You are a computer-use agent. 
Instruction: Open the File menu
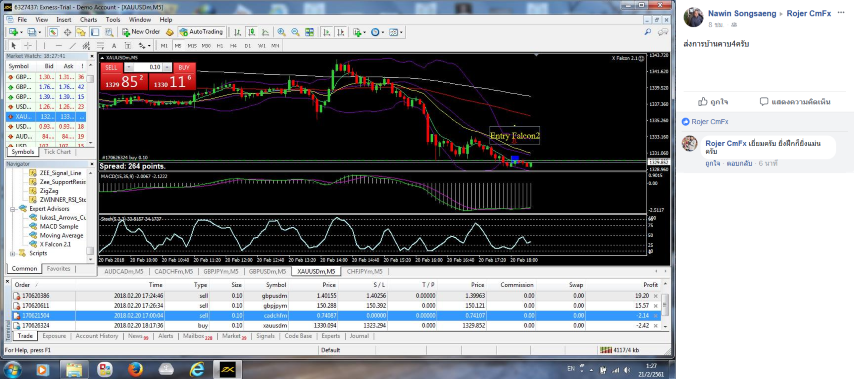click(x=22, y=20)
